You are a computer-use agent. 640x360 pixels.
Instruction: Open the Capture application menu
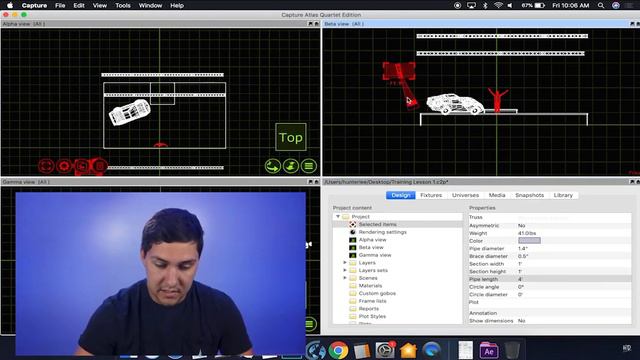[x=34, y=5]
